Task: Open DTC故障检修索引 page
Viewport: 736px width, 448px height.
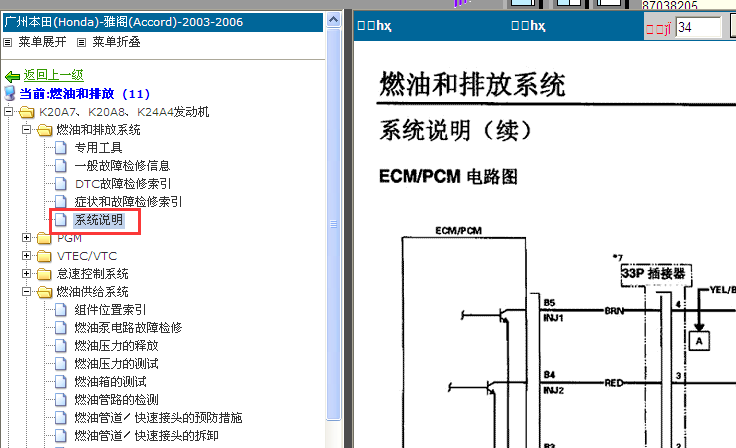Action: 123,184
